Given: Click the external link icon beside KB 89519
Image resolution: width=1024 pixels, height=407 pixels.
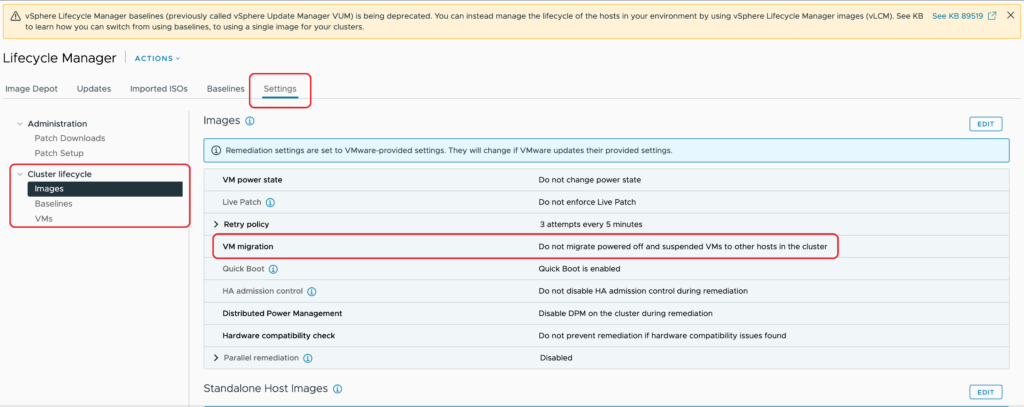Looking at the screenshot, I should [992, 16].
